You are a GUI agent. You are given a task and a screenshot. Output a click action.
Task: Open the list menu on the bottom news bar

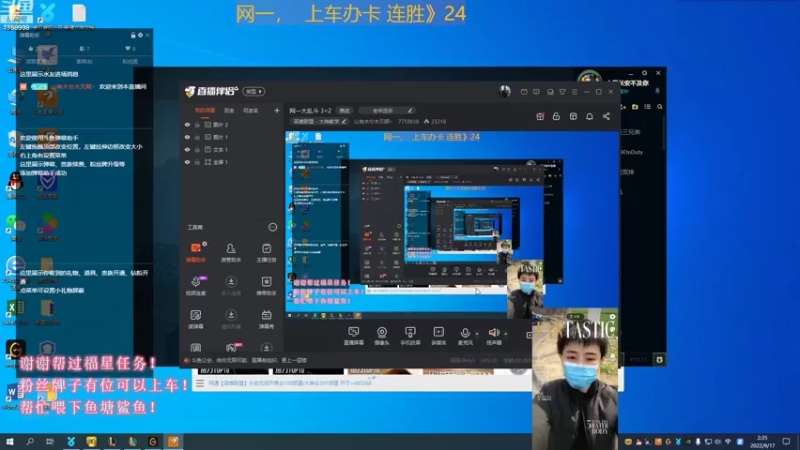pos(200,383)
